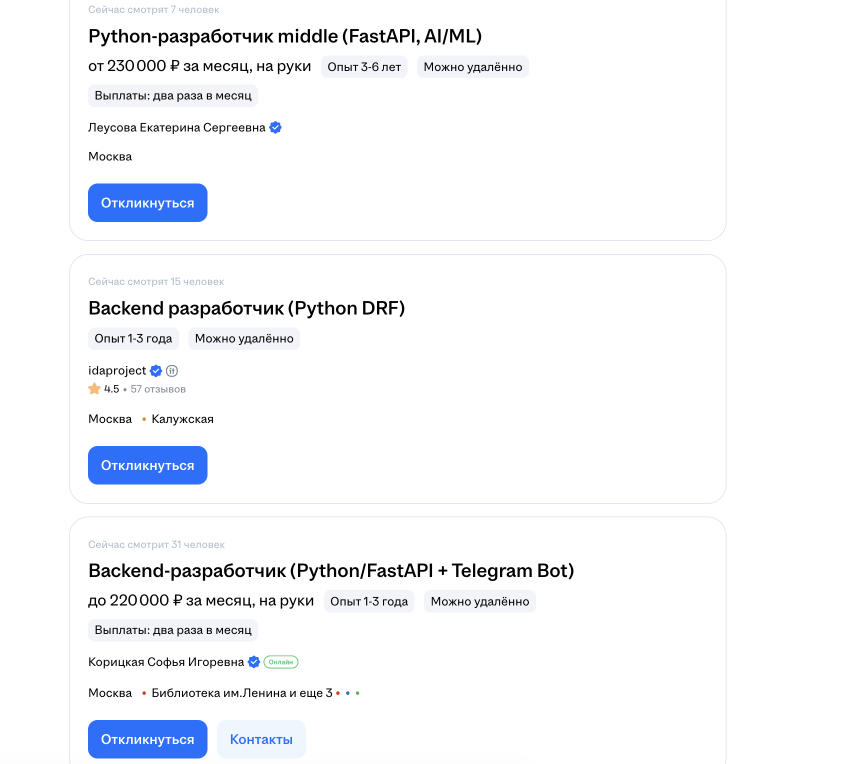Open the 57 отзывов reviews link
The height and width of the screenshot is (764, 843).
tap(158, 388)
